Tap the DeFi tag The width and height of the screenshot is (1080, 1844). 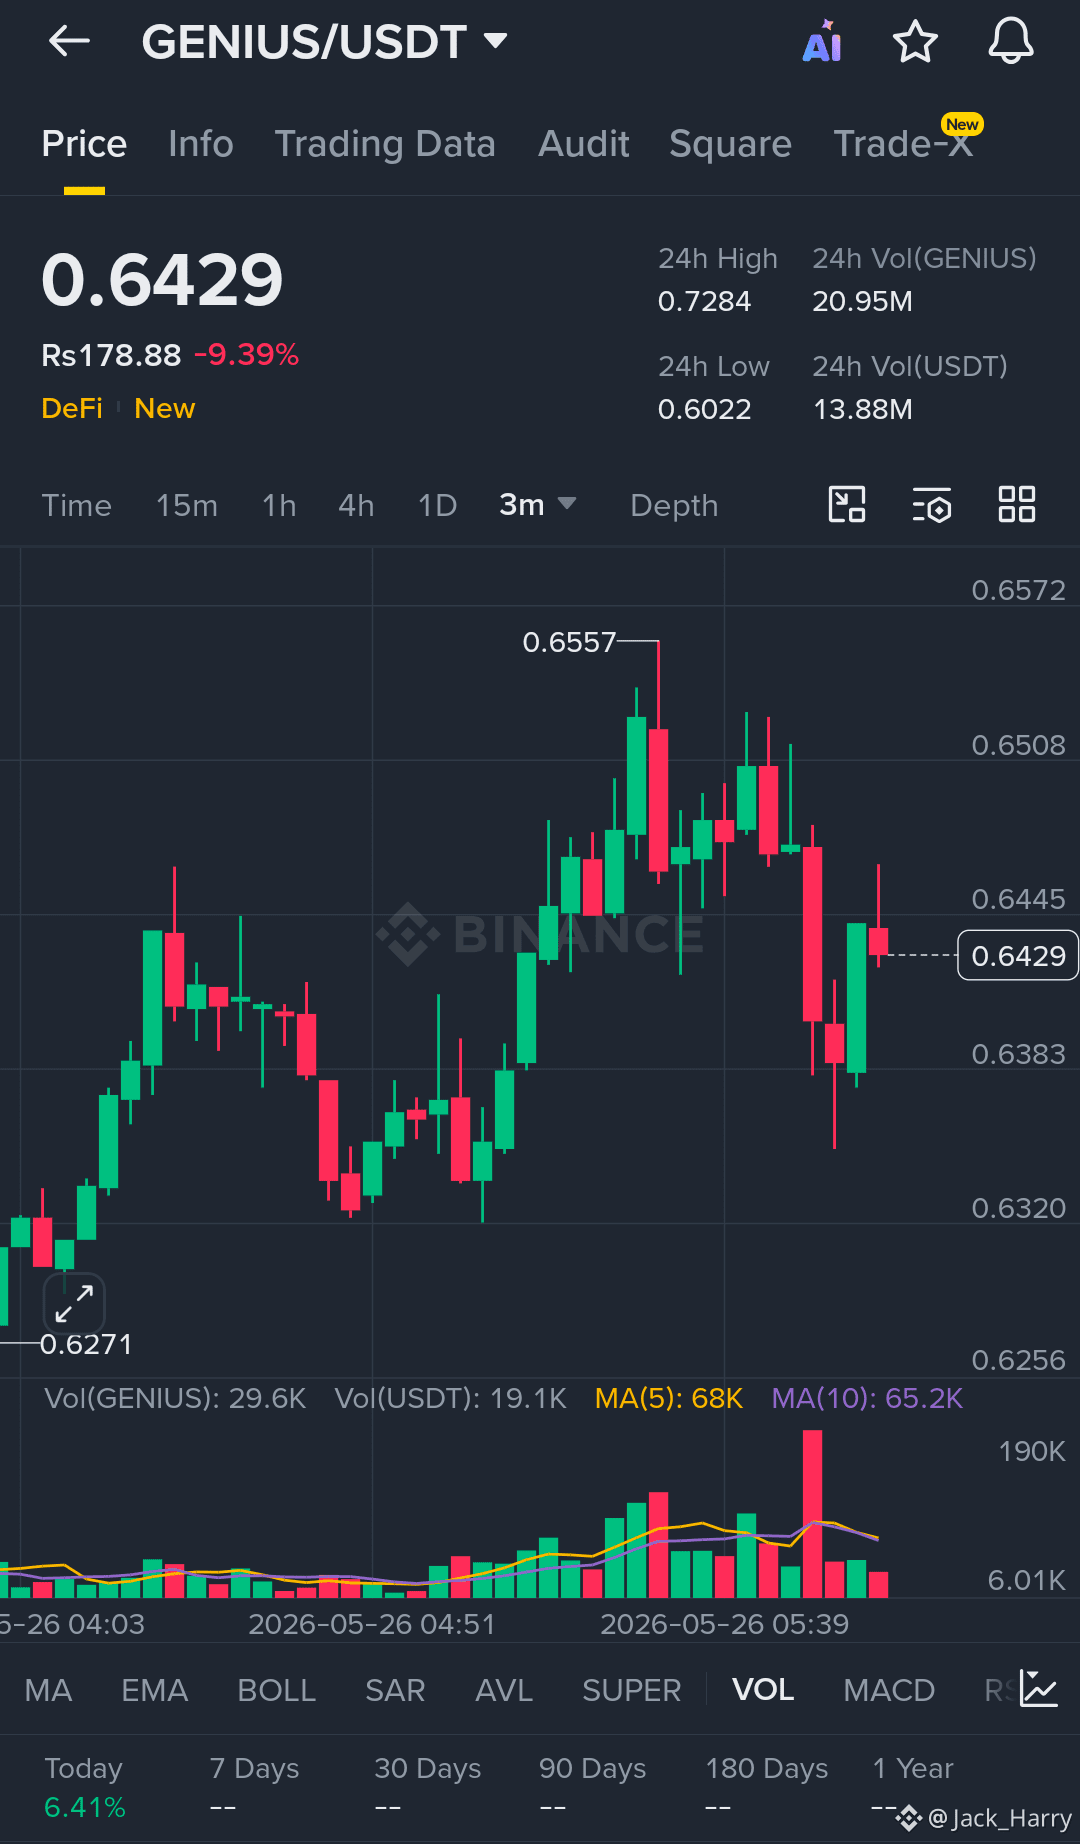click(72, 408)
